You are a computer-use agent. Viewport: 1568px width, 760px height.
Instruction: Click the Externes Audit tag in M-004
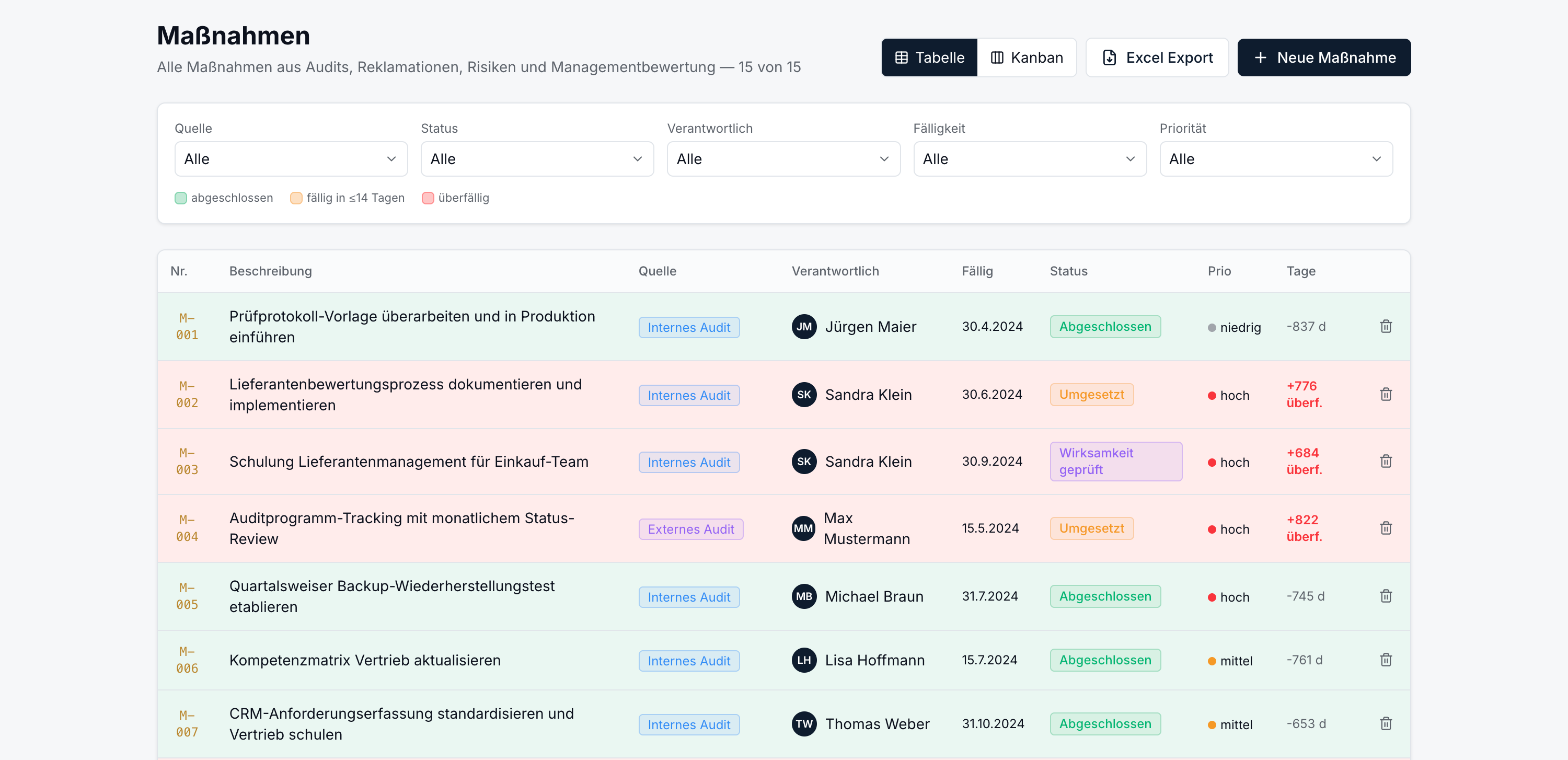tap(691, 529)
